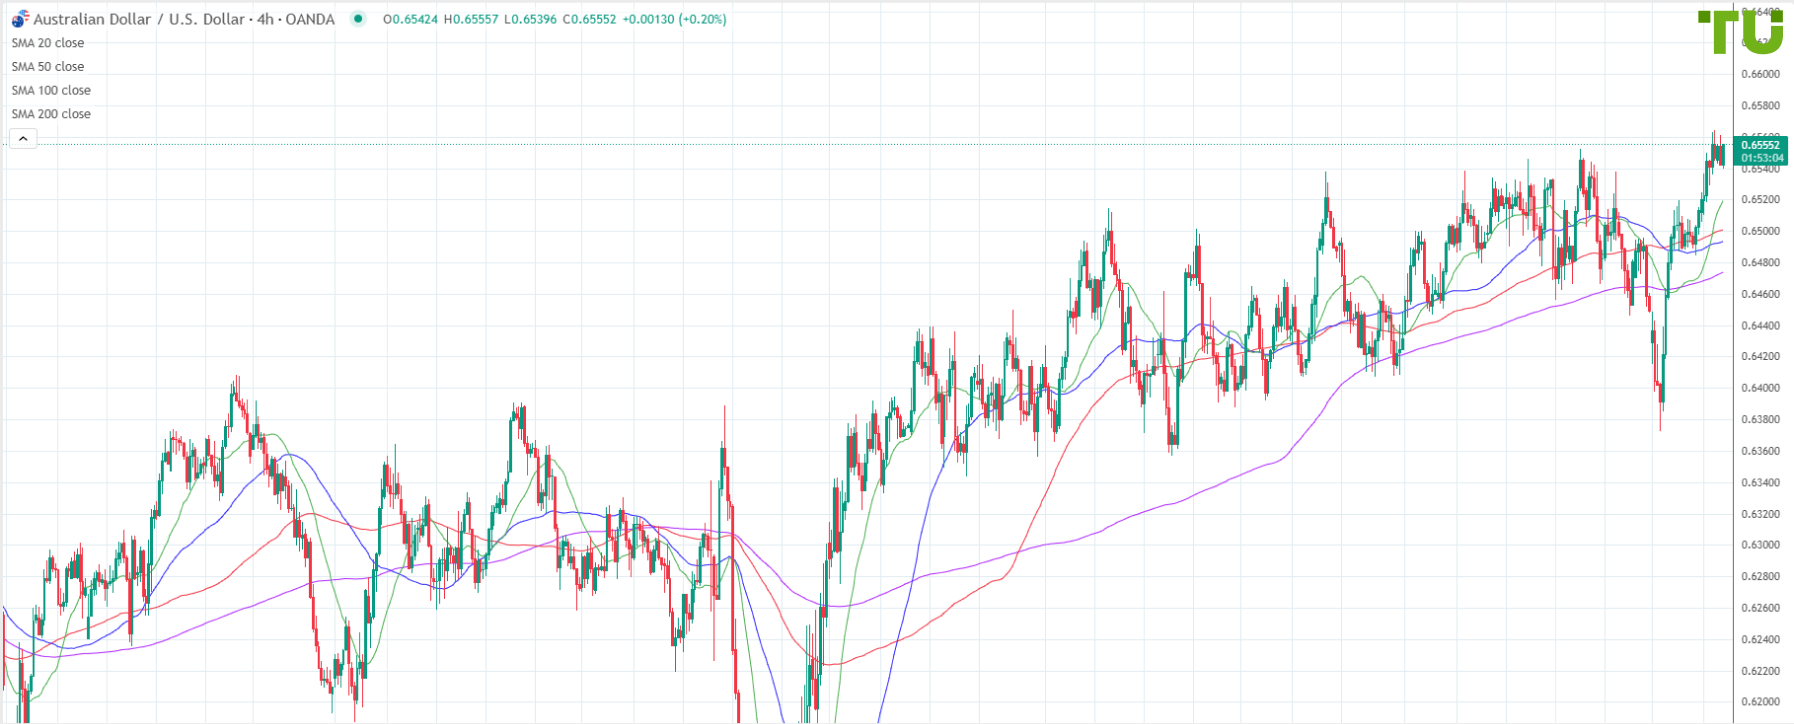Select the SMA 50 close indicator
The height and width of the screenshot is (724, 1794).
(48, 67)
